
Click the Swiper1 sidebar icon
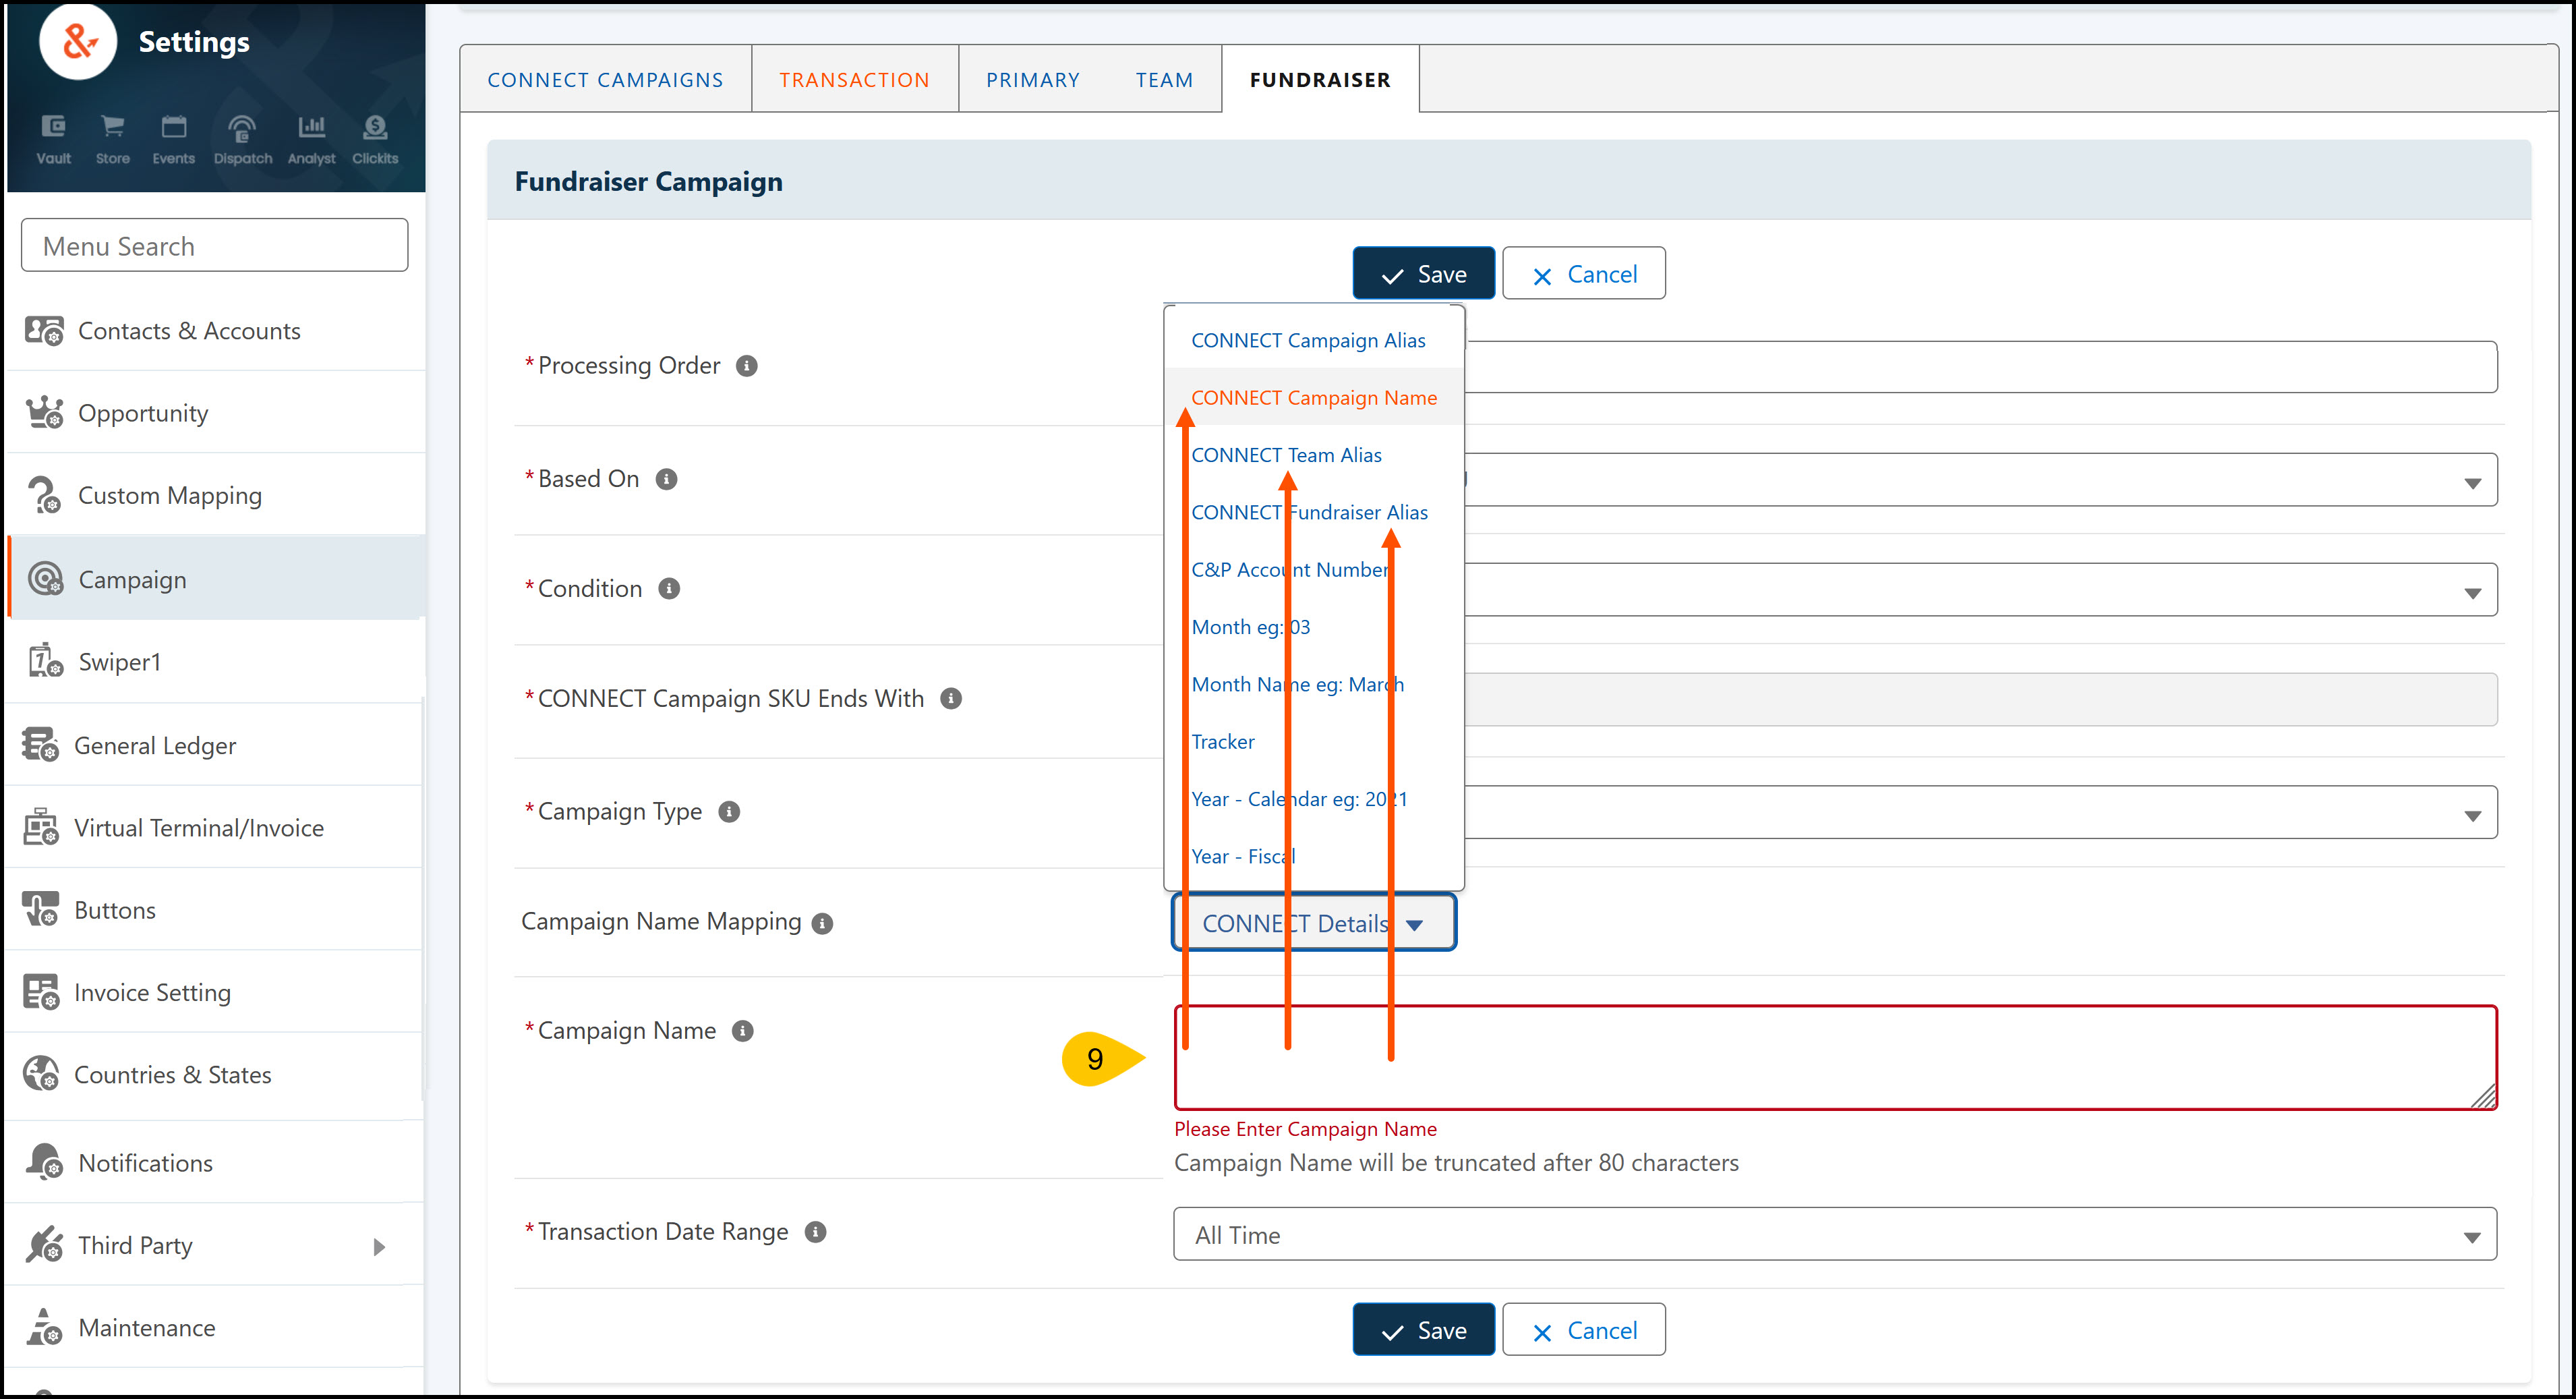pos(45,661)
